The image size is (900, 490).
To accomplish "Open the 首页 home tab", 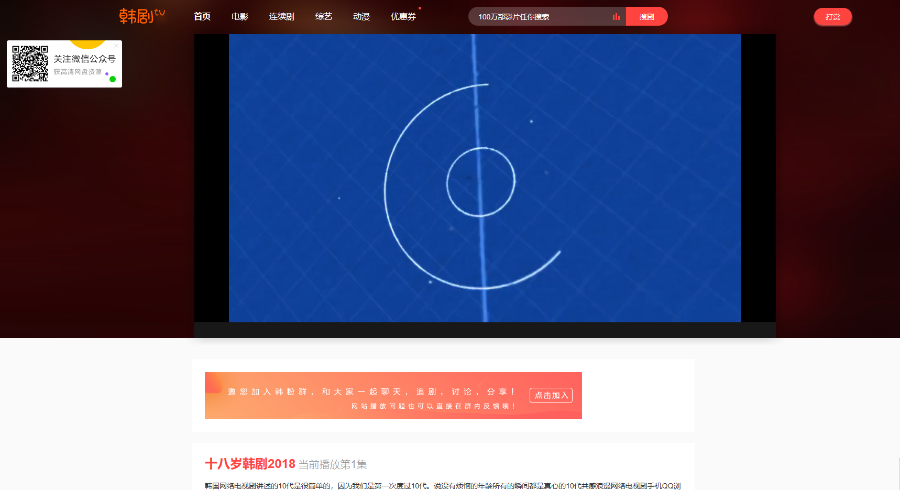I will click(x=202, y=17).
